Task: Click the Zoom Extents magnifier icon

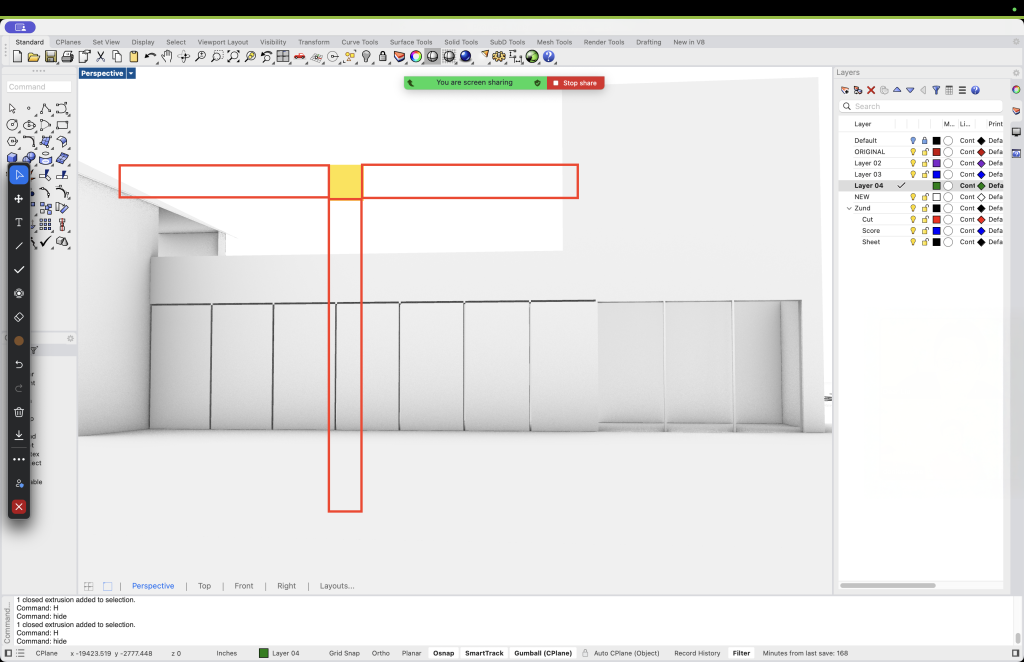Action: [x=233, y=57]
